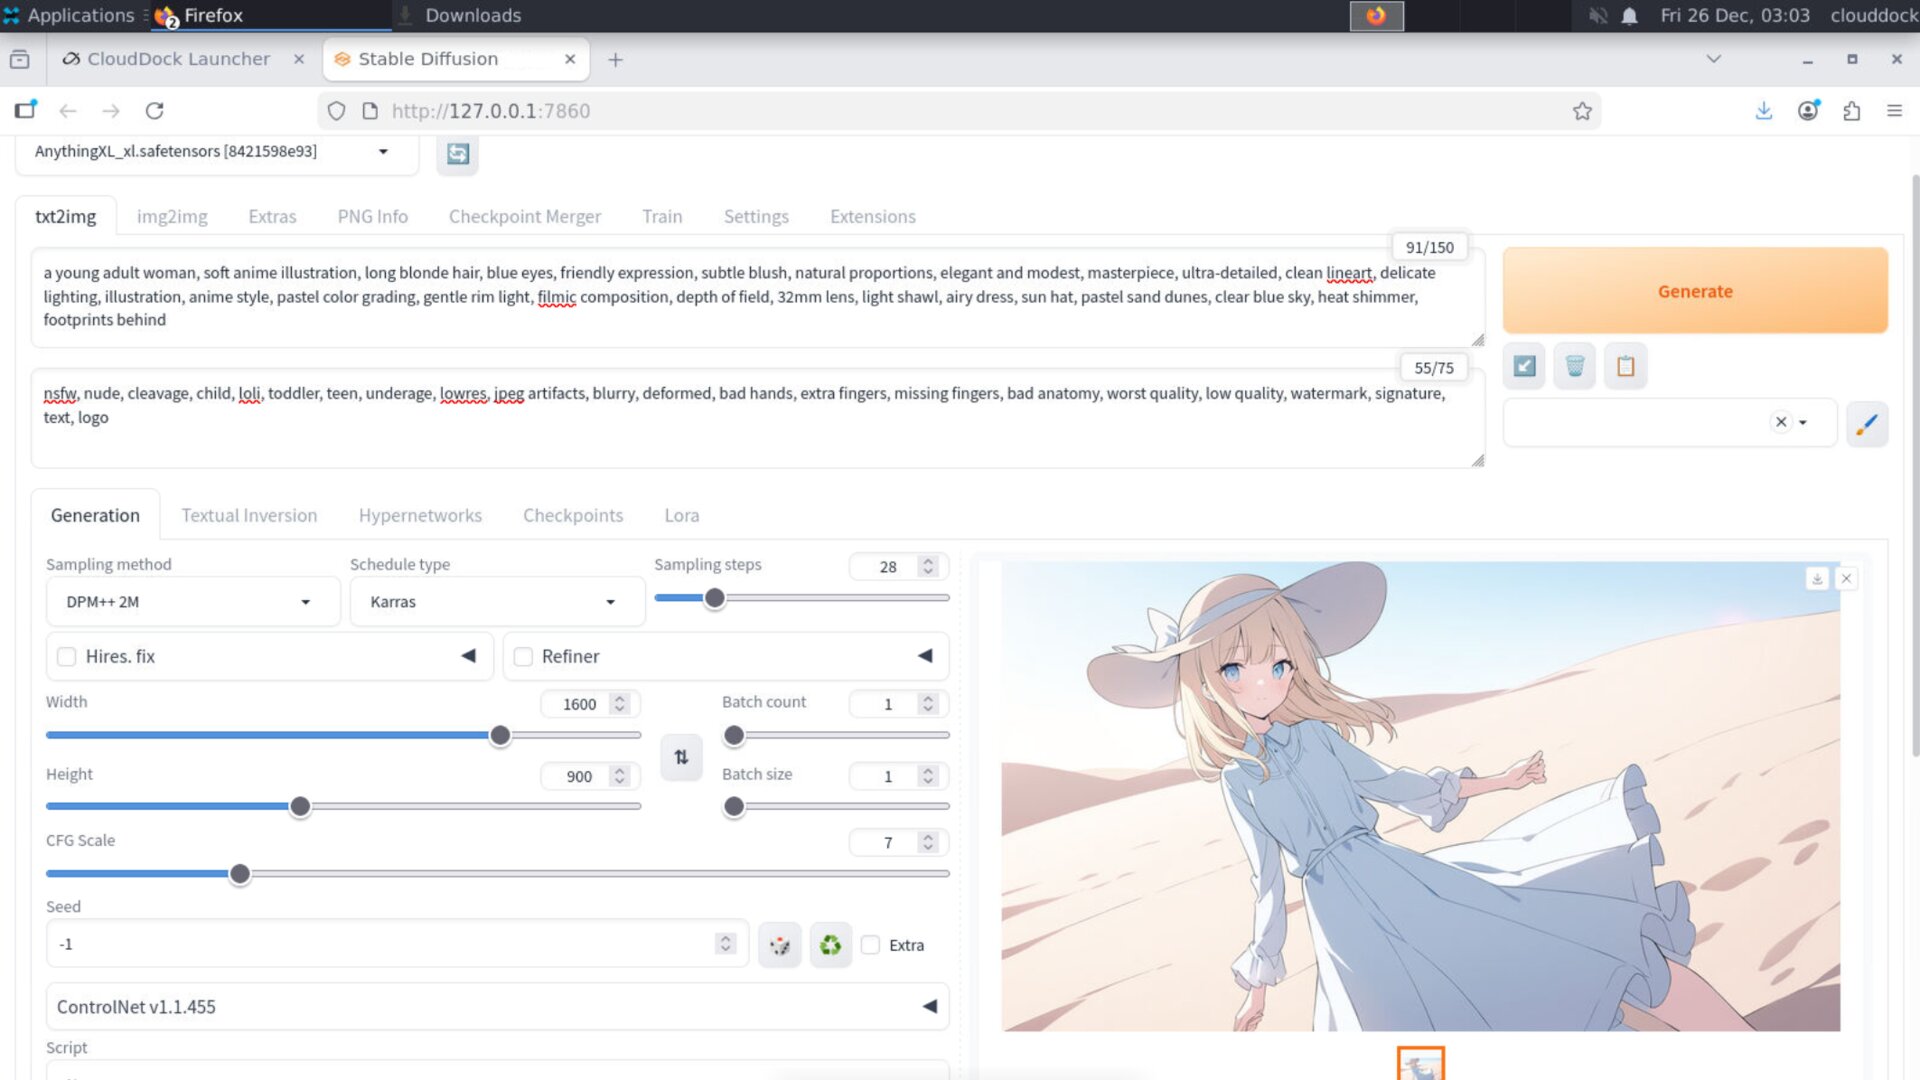Screen dimensions: 1920x1080
Task: Expand the ControlNet v1.1.455 section
Action: [496, 1007]
